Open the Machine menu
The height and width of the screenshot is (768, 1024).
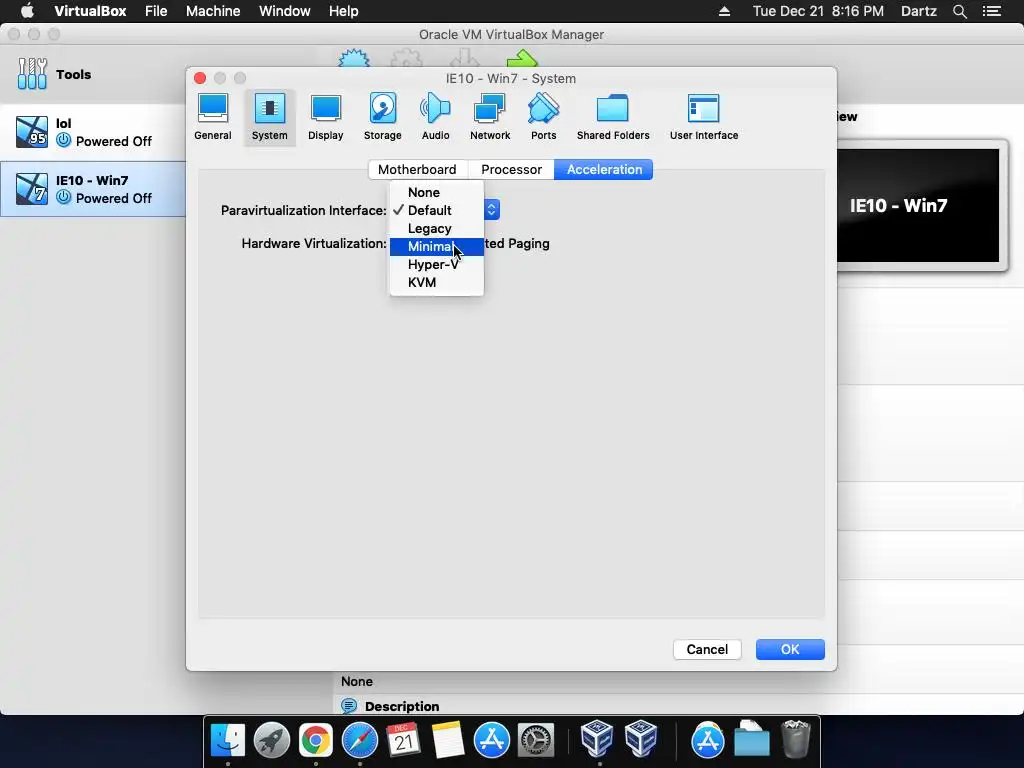point(213,11)
